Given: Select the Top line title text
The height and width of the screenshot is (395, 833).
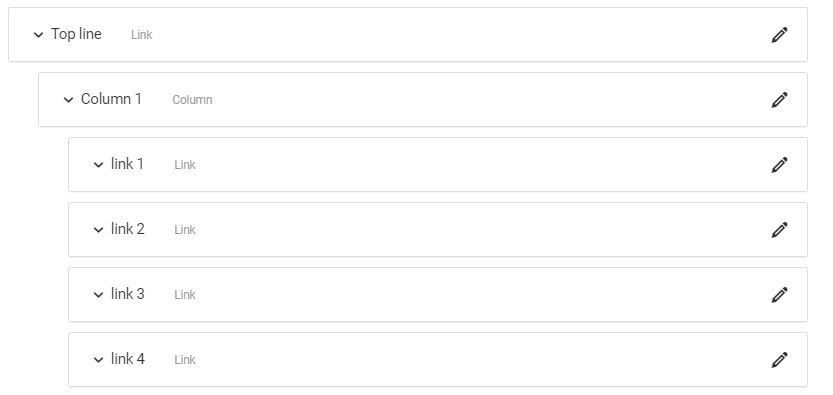Looking at the screenshot, I should (x=76, y=34).
